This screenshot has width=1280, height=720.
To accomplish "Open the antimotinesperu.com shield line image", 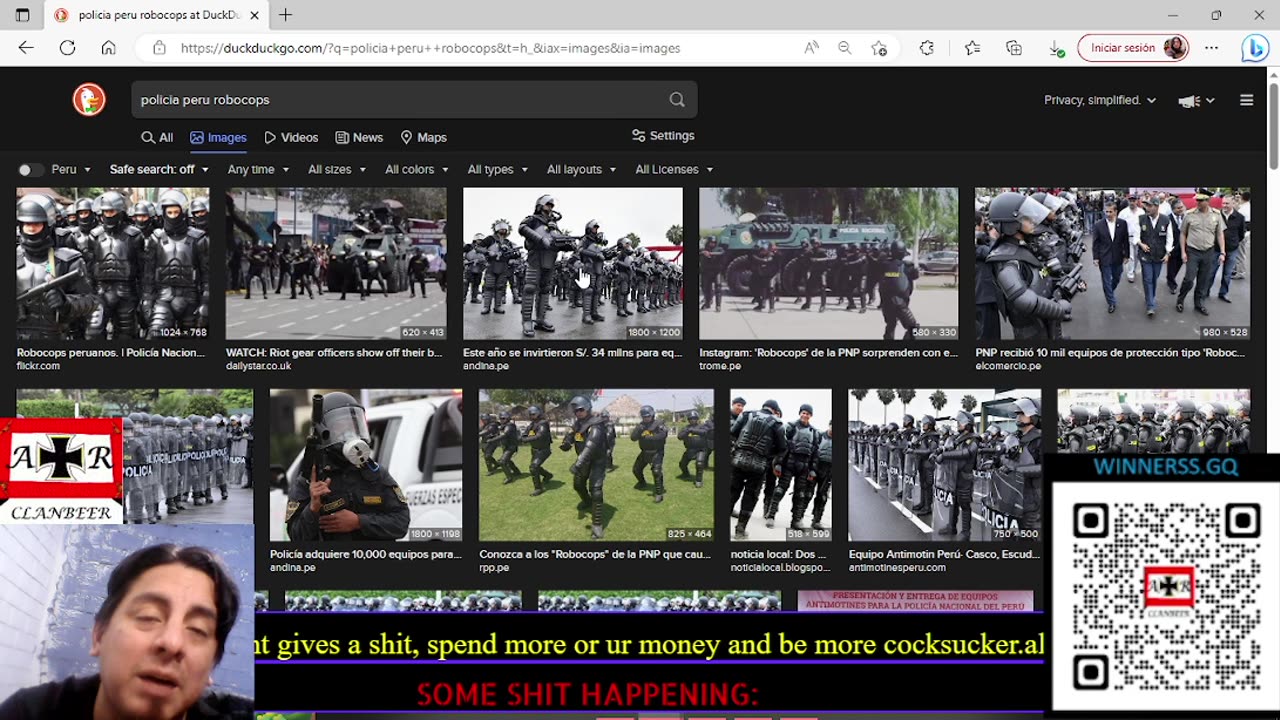I will pyautogui.click(x=945, y=465).
